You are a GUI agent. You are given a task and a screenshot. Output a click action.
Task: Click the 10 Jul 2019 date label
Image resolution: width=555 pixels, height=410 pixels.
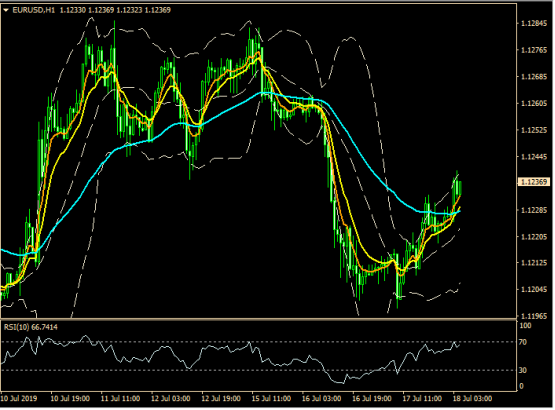pos(19,399)
